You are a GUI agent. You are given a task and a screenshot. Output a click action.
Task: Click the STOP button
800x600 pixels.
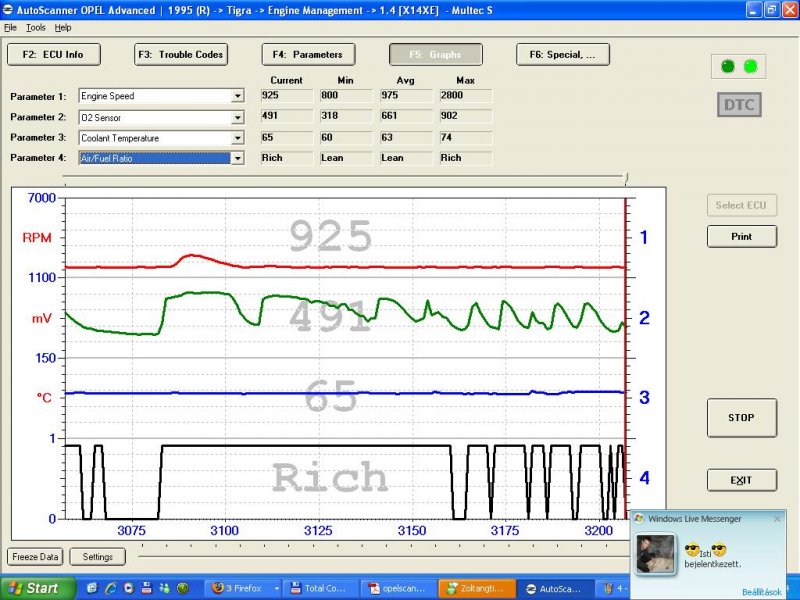pyautogui.click(x=742, y=418)
